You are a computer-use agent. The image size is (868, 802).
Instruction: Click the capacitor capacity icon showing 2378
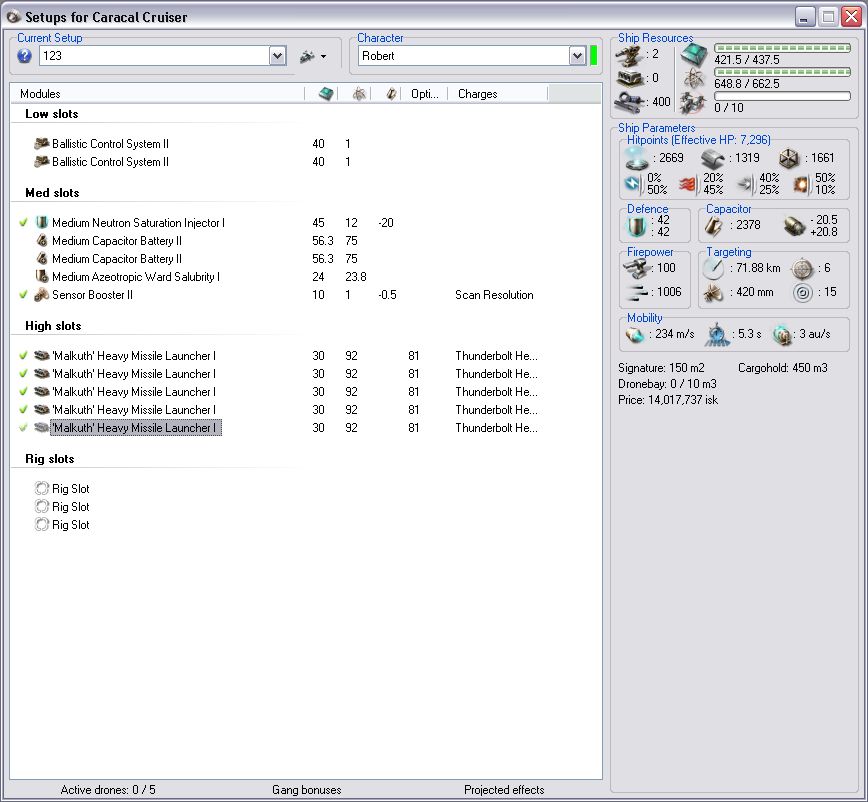(x=714, y=226)
